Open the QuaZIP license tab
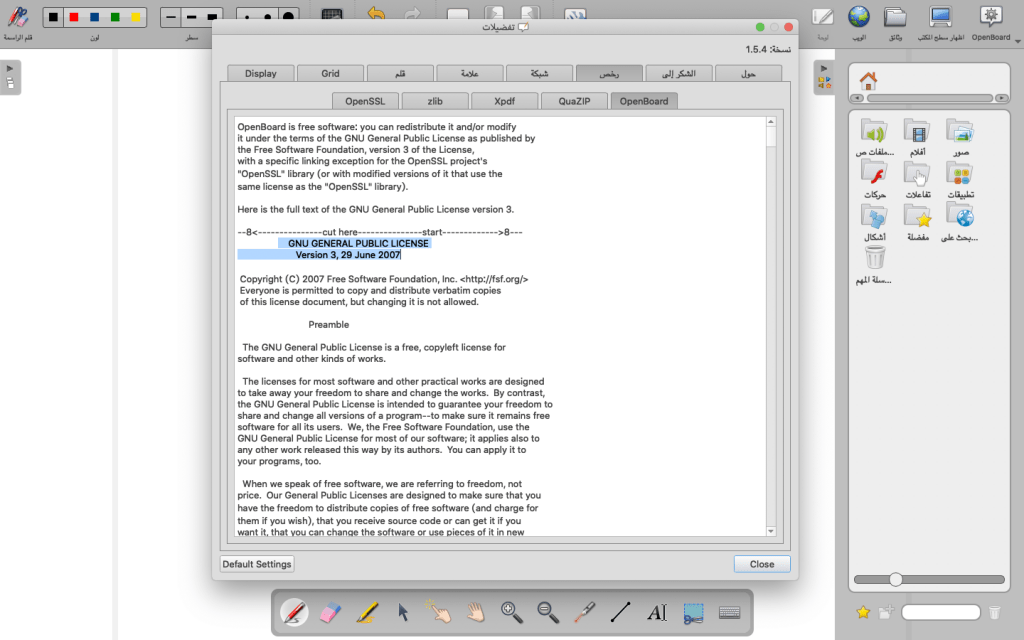The height and width of the screenshot is (640, 1024). (x=573, y=101)
